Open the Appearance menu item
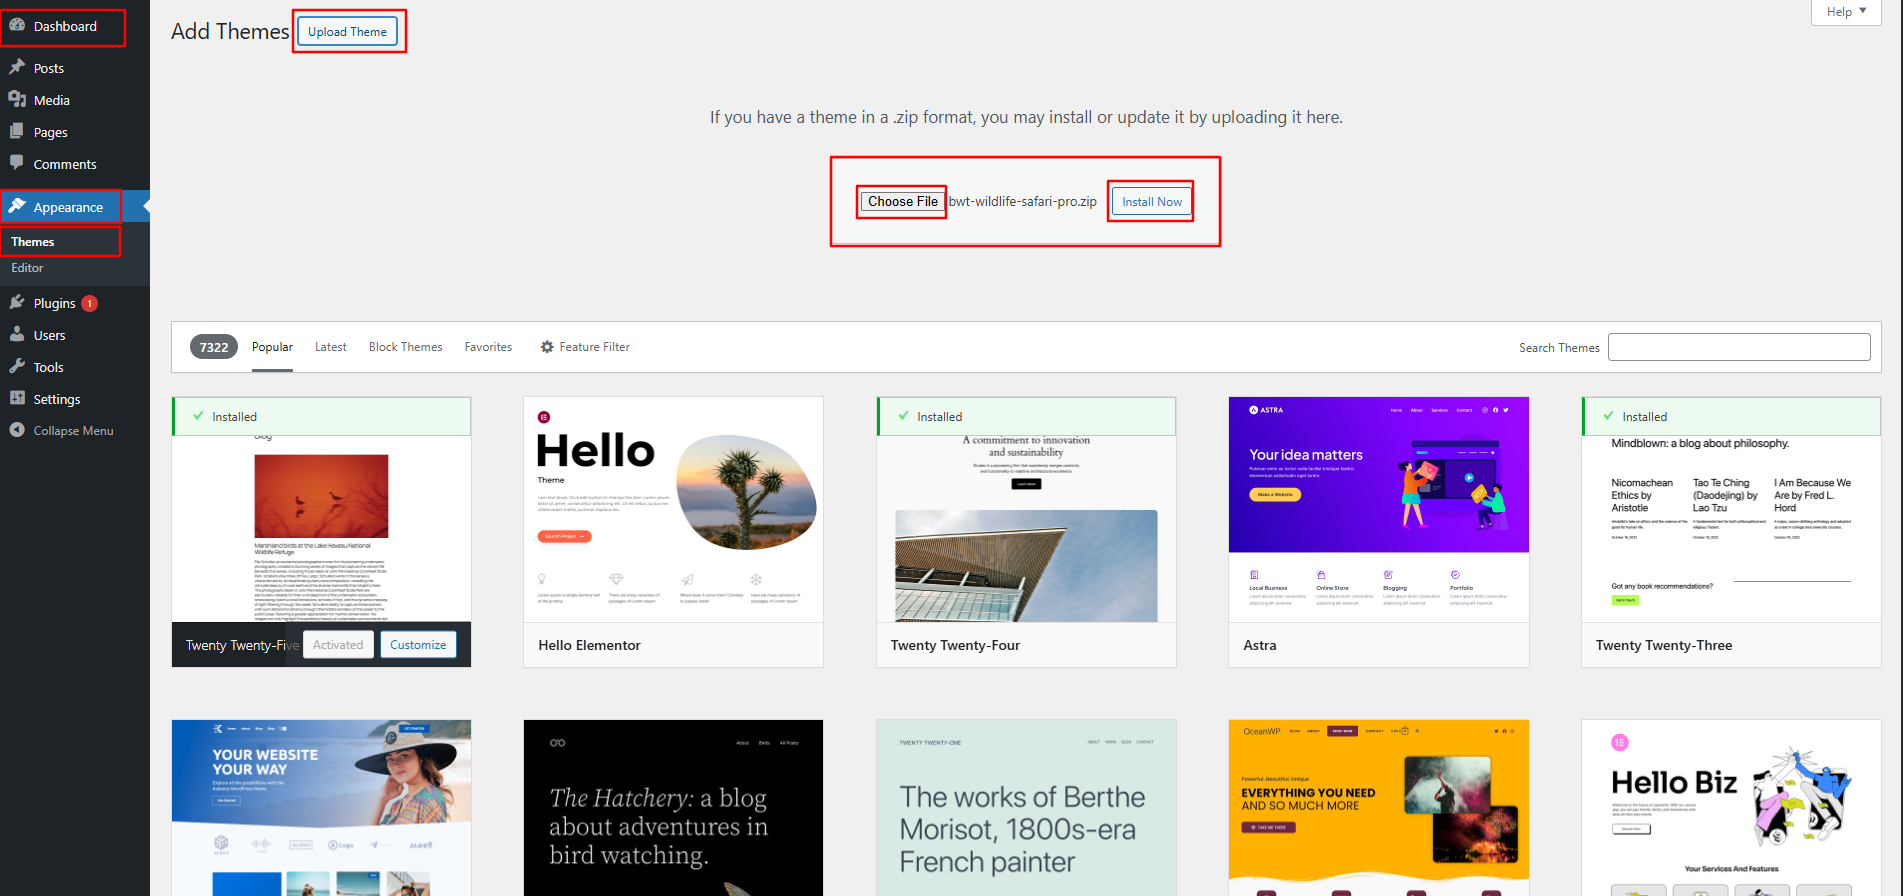1903x896 pixels. tap(68, 207)
